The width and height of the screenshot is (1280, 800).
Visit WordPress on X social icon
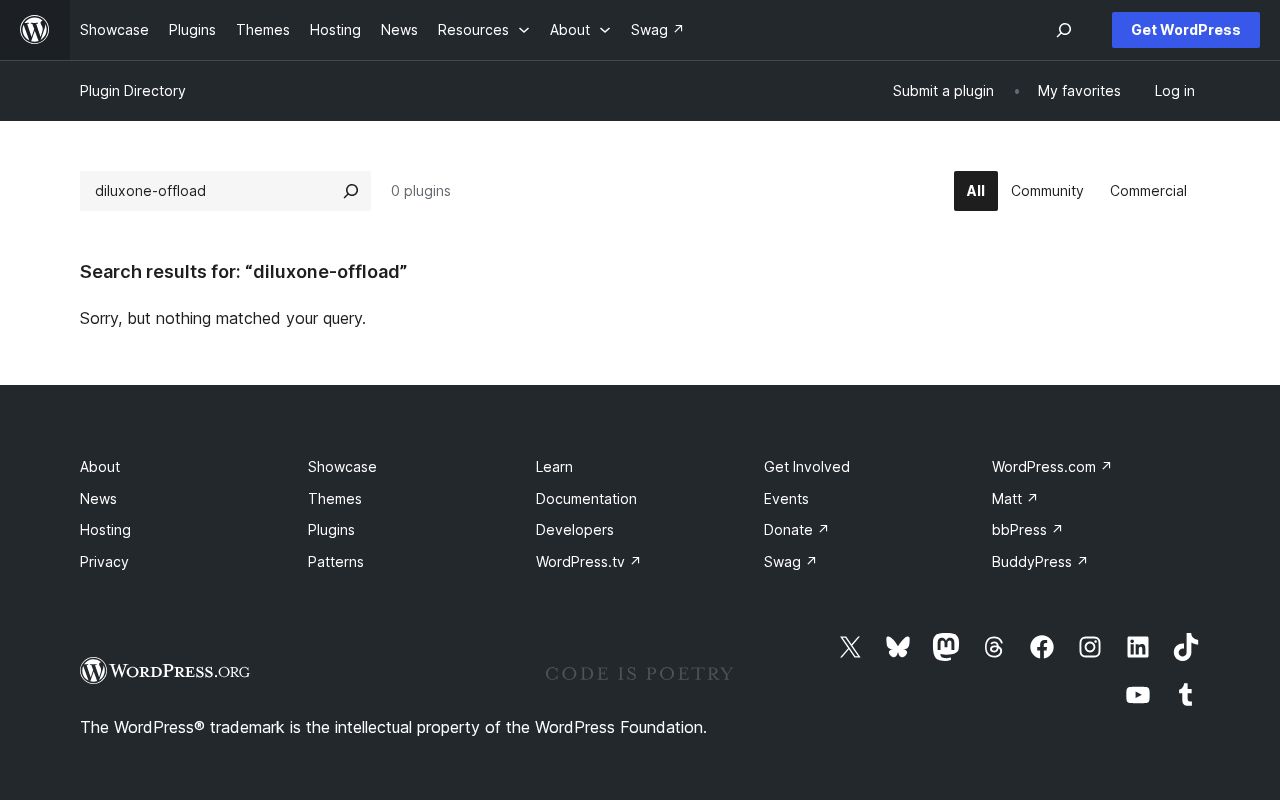tap(850, 647)
